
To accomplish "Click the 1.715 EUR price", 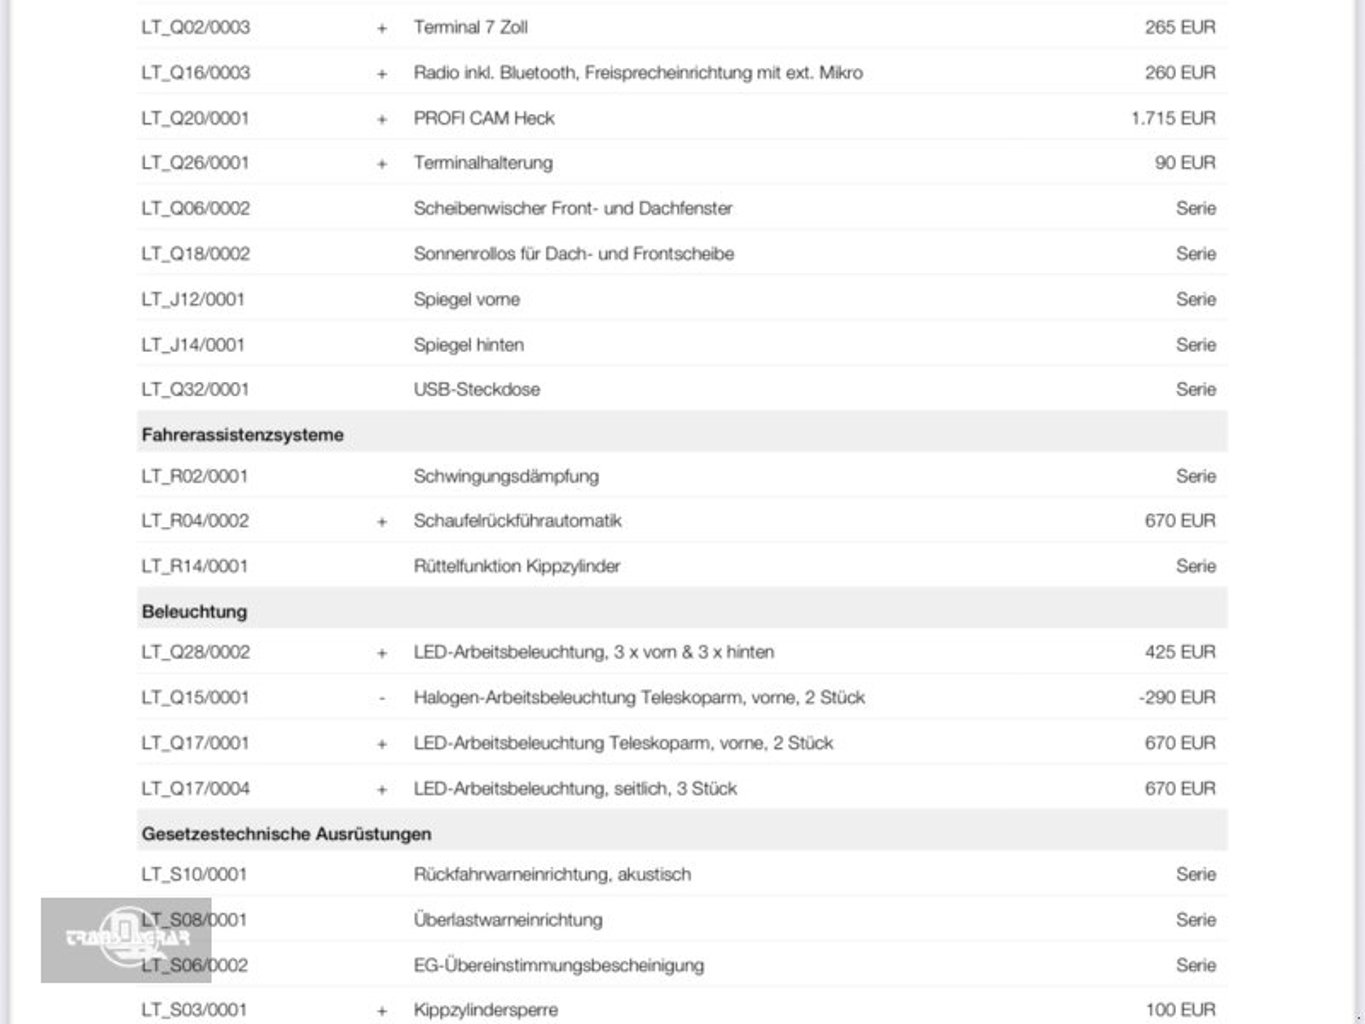I will click(x=1173, y=118).
